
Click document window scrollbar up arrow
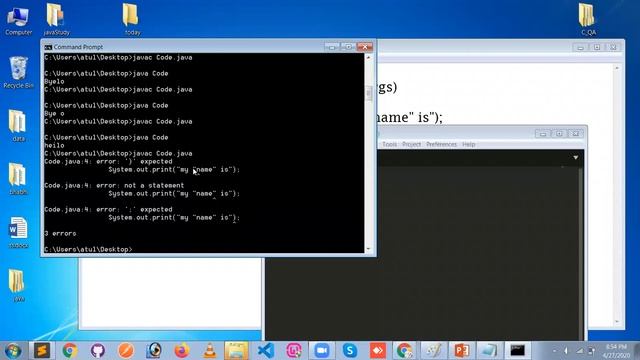[x=617, y=68]
